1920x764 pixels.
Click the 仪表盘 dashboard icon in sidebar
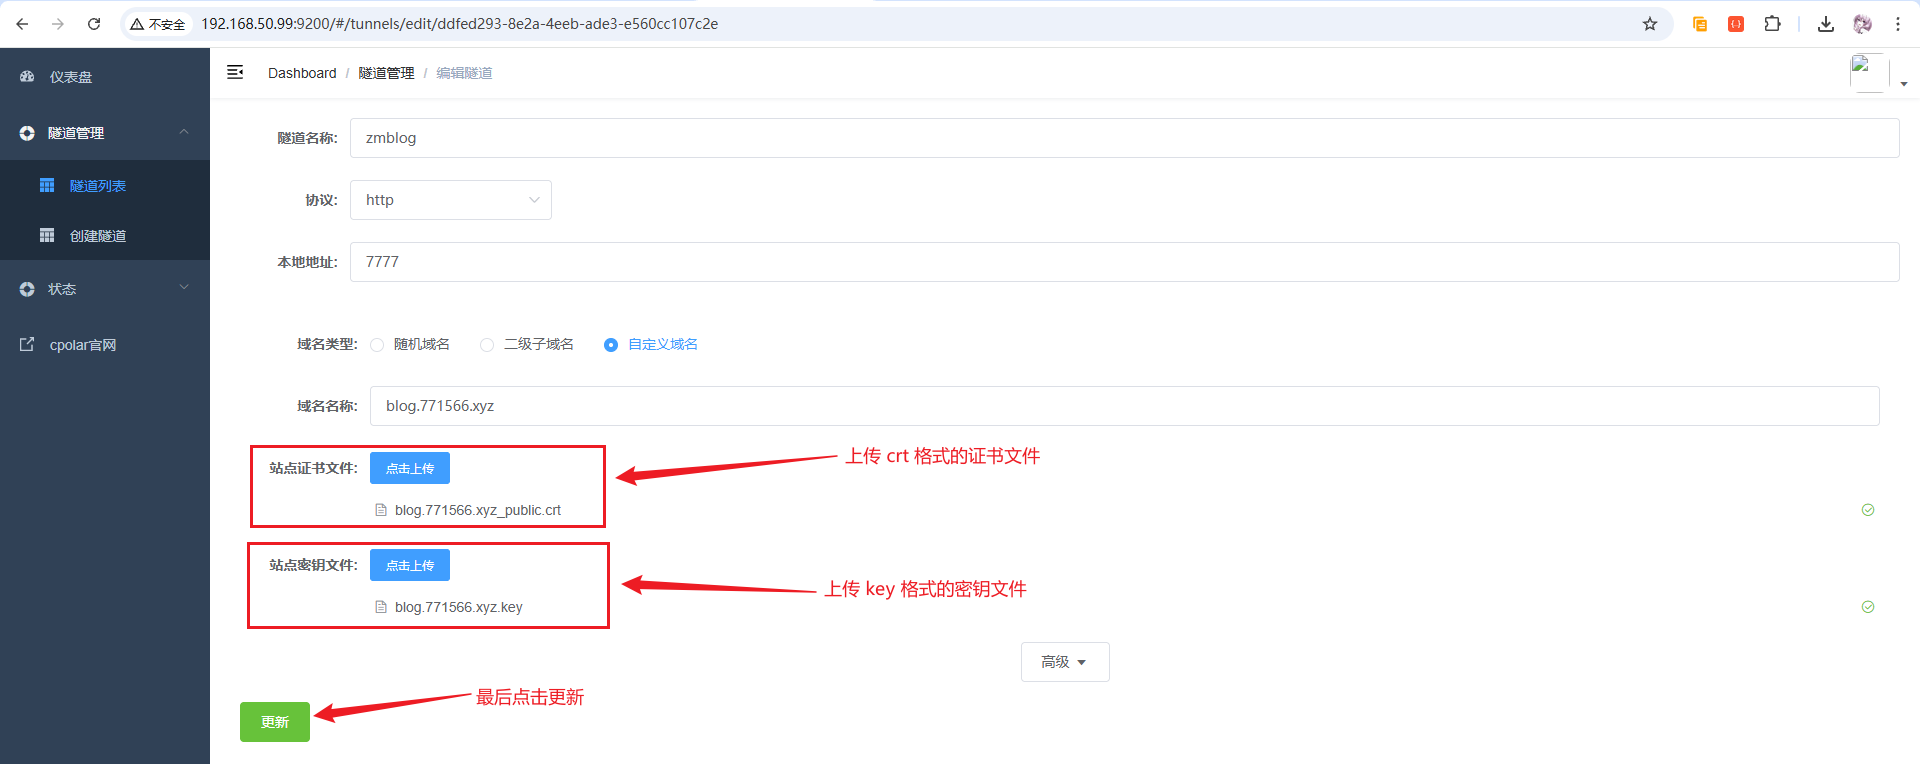27,77
